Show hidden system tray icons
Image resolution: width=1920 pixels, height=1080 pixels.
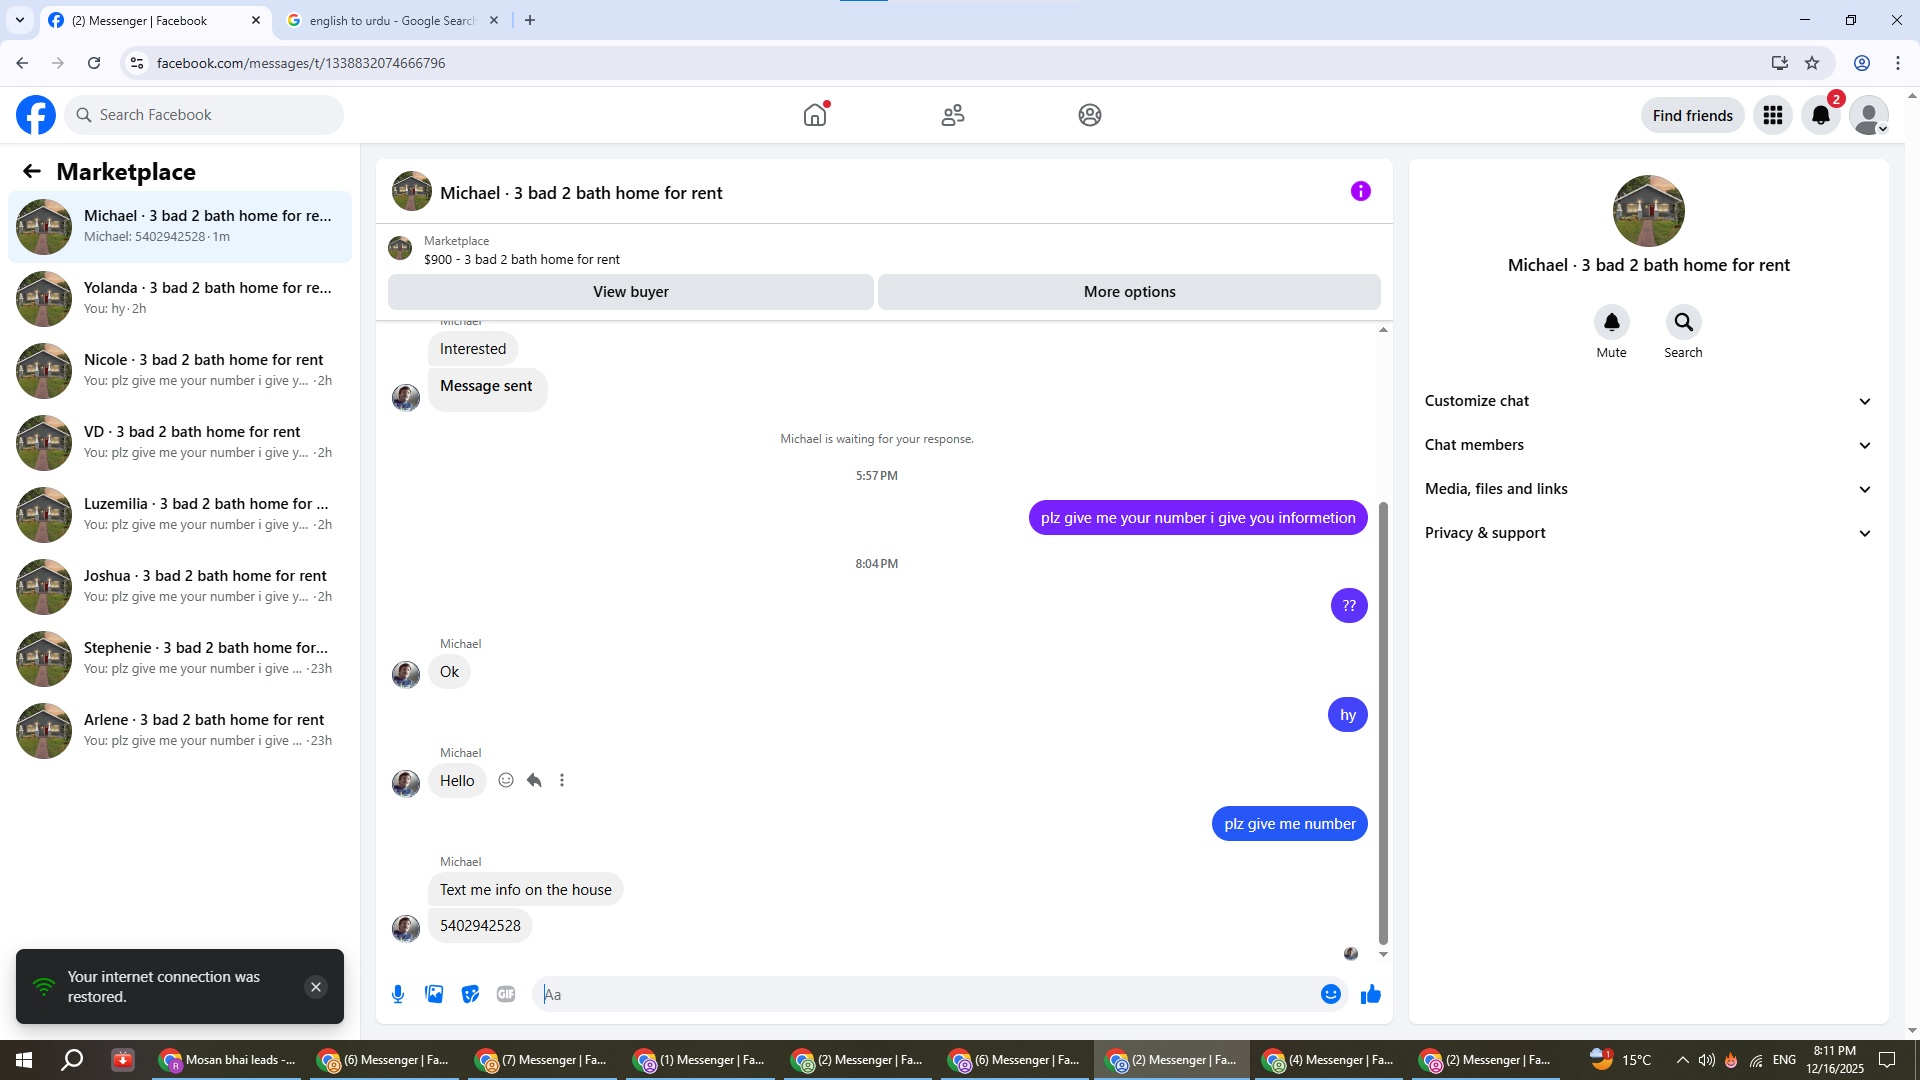coord(1683,1060)
